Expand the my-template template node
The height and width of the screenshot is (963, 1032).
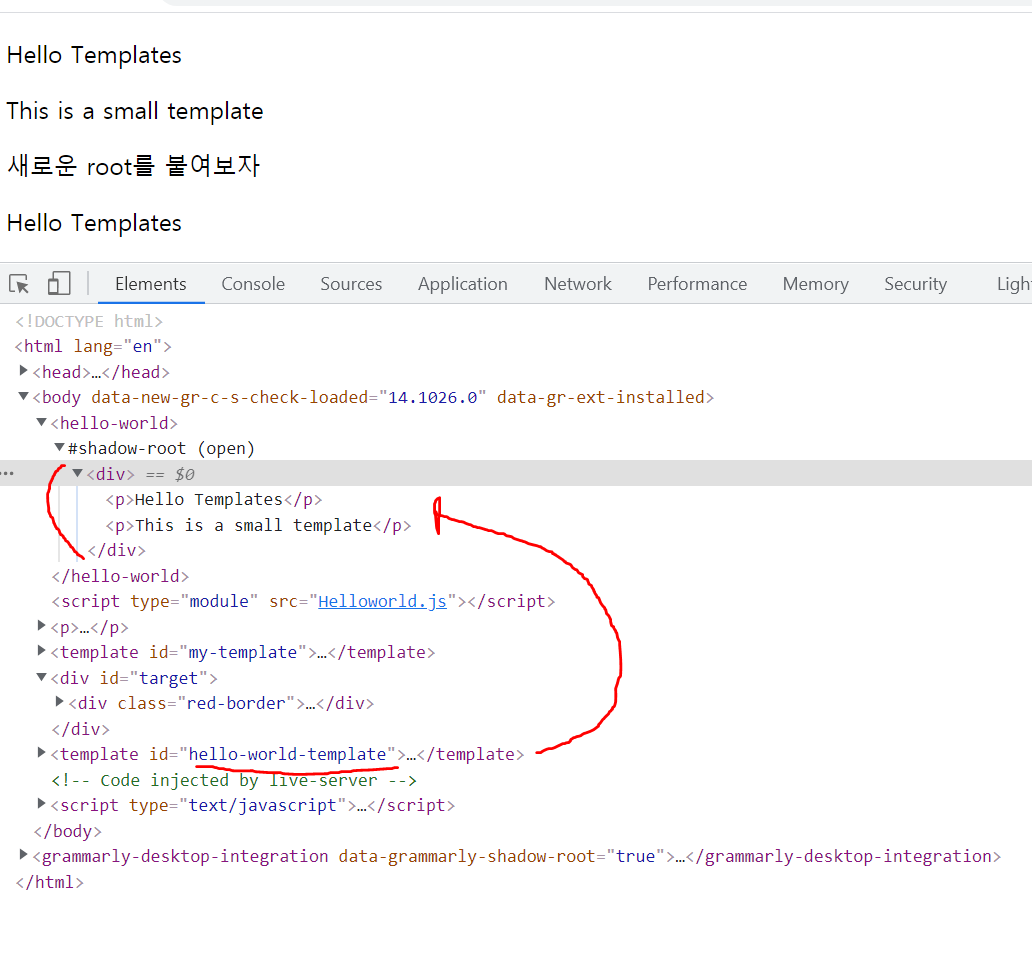click(x=41, y=651)
